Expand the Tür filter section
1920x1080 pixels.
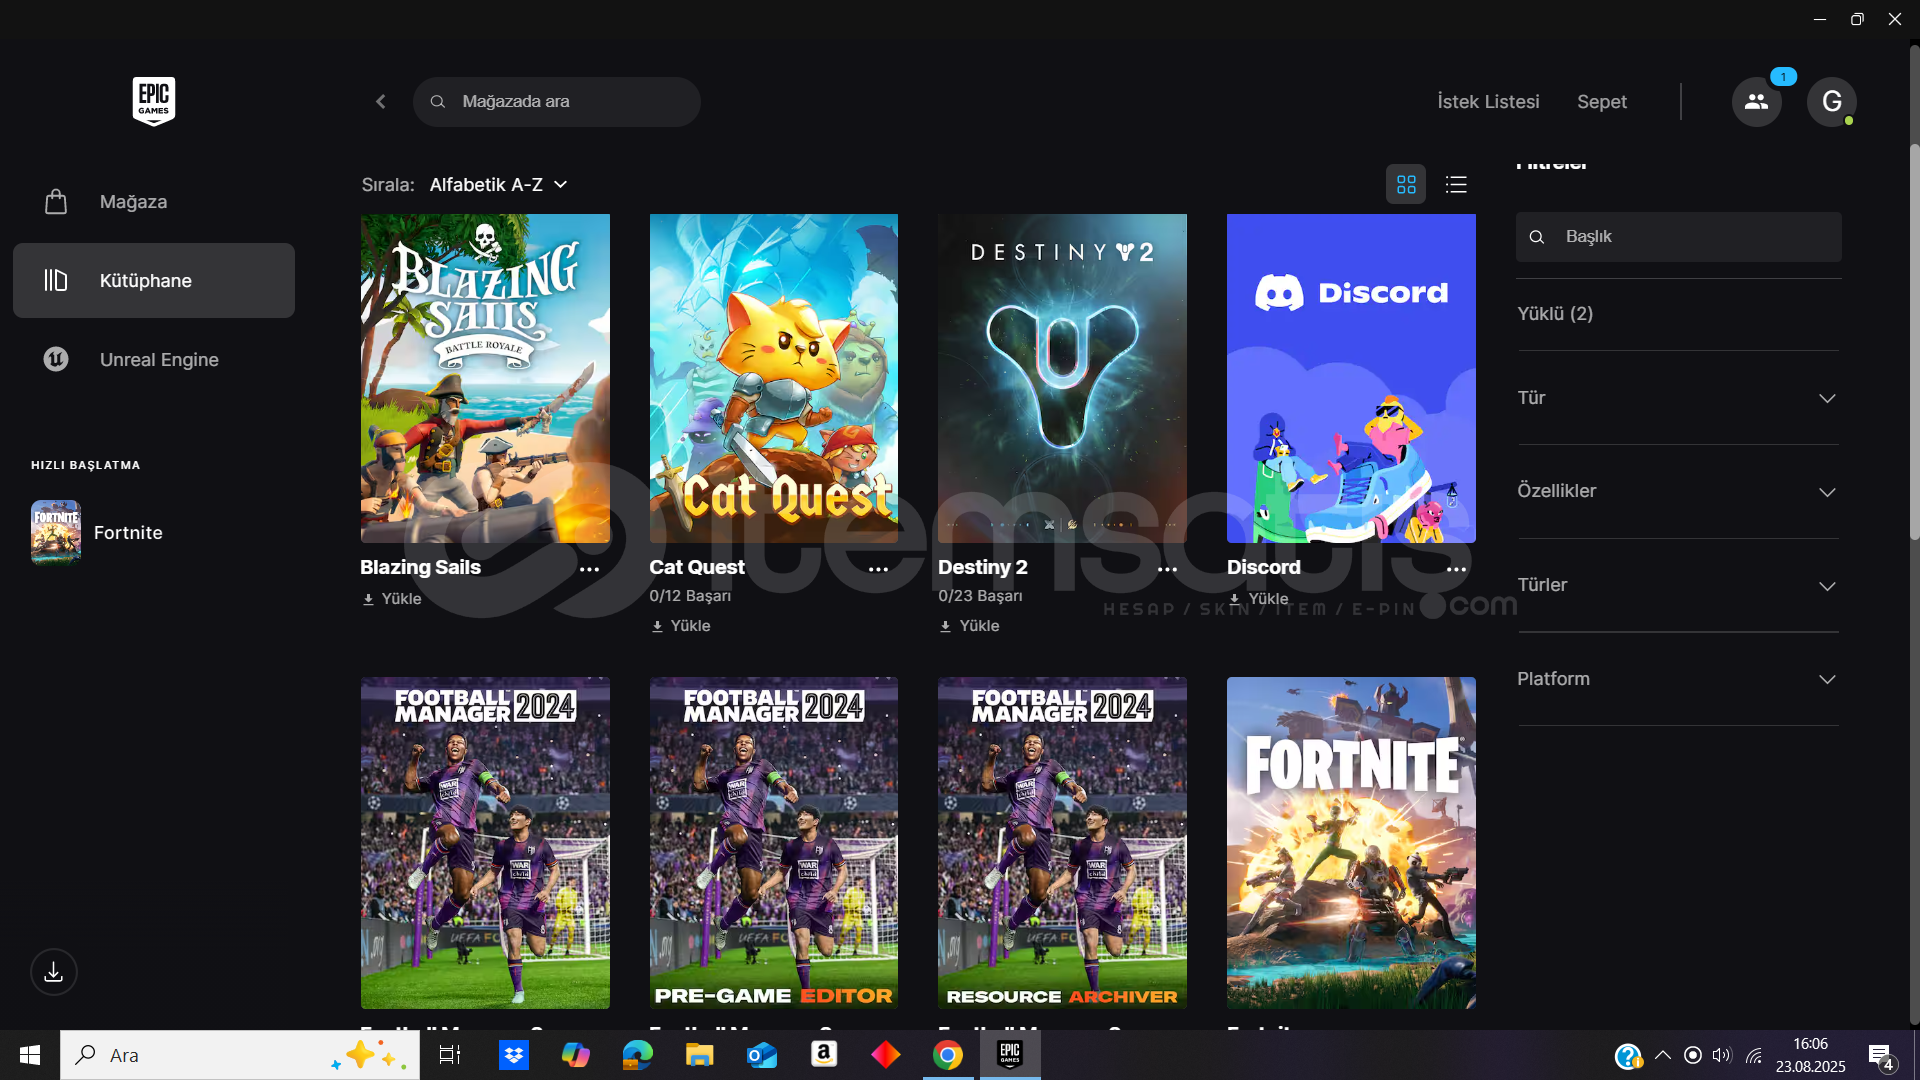[x=1678, y=398]
